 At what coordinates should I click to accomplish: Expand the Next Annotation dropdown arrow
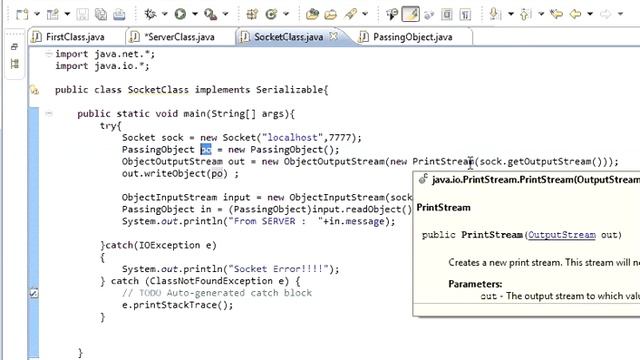point(511,14)
